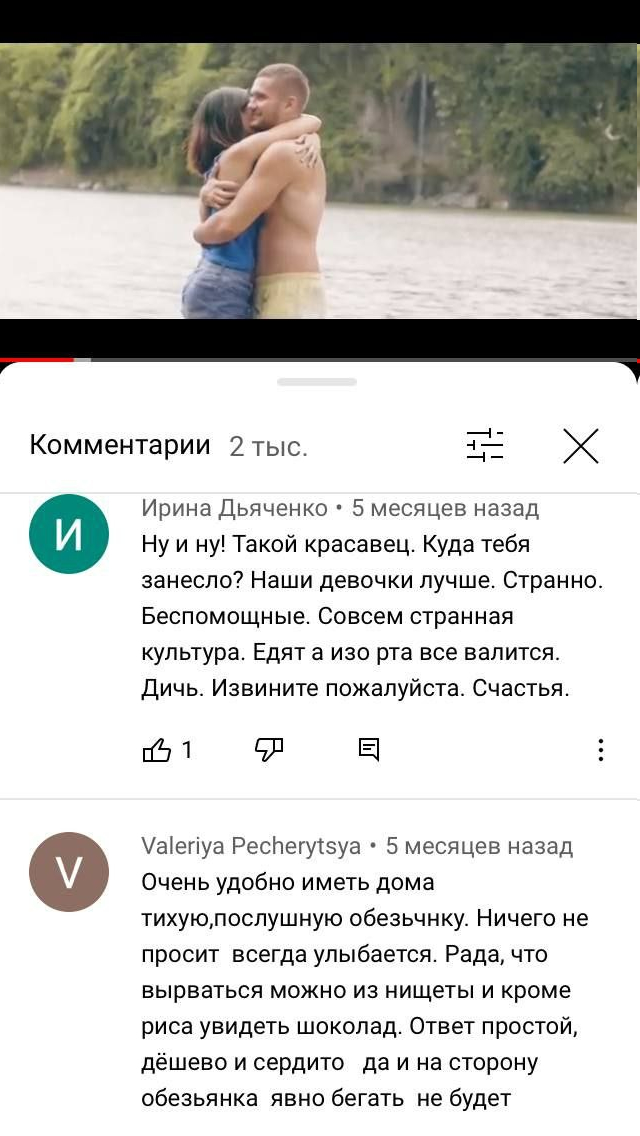The image size is (640, 1136).
Task: Open Ирина Дьяченко's channel name link
Action: point(234,509)
